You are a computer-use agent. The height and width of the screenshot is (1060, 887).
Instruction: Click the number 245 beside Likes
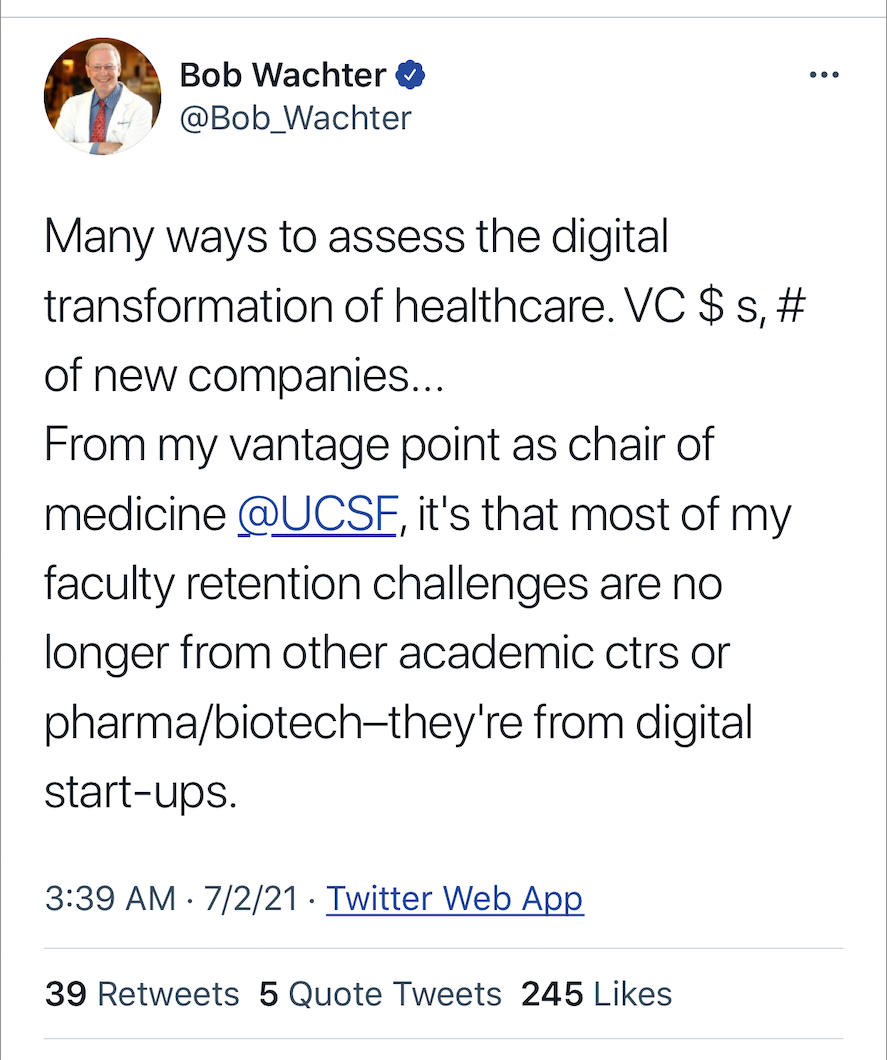click(552, 994)
